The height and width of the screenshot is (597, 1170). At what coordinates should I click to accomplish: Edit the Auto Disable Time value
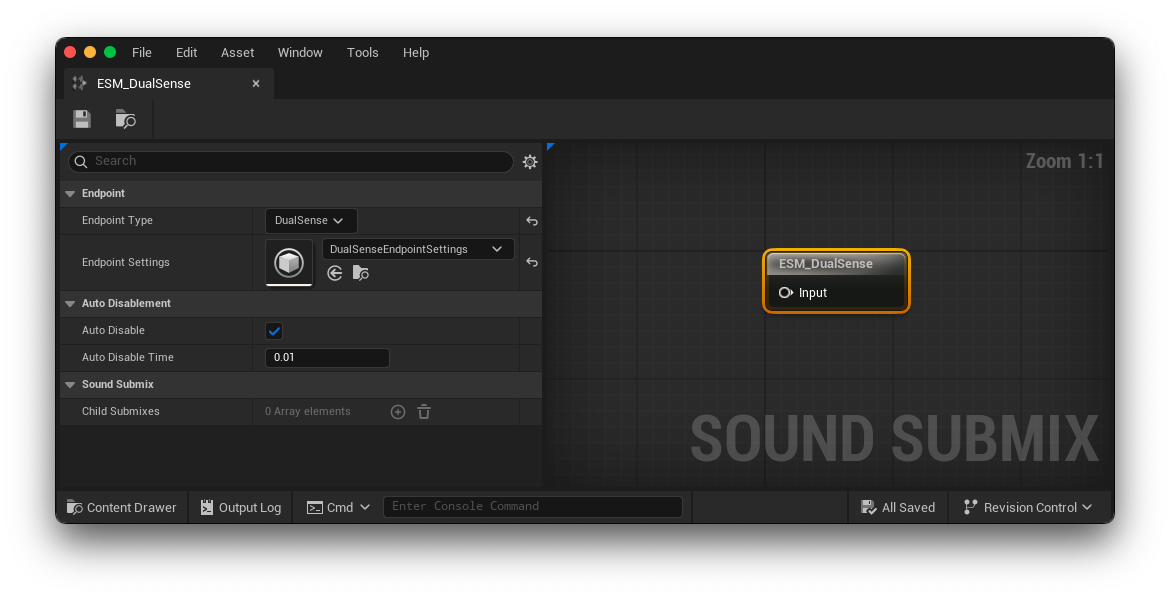[x=327, y=357]
